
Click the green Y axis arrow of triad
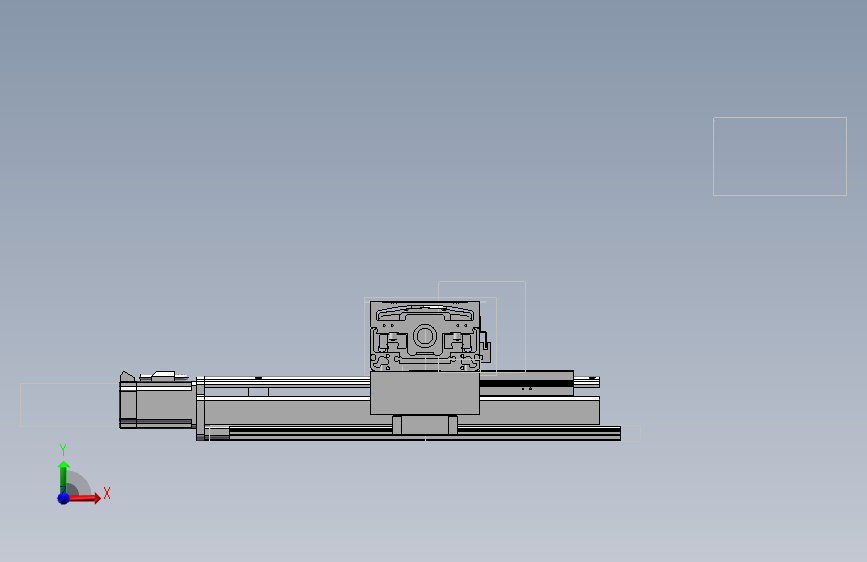coord(63,476)
